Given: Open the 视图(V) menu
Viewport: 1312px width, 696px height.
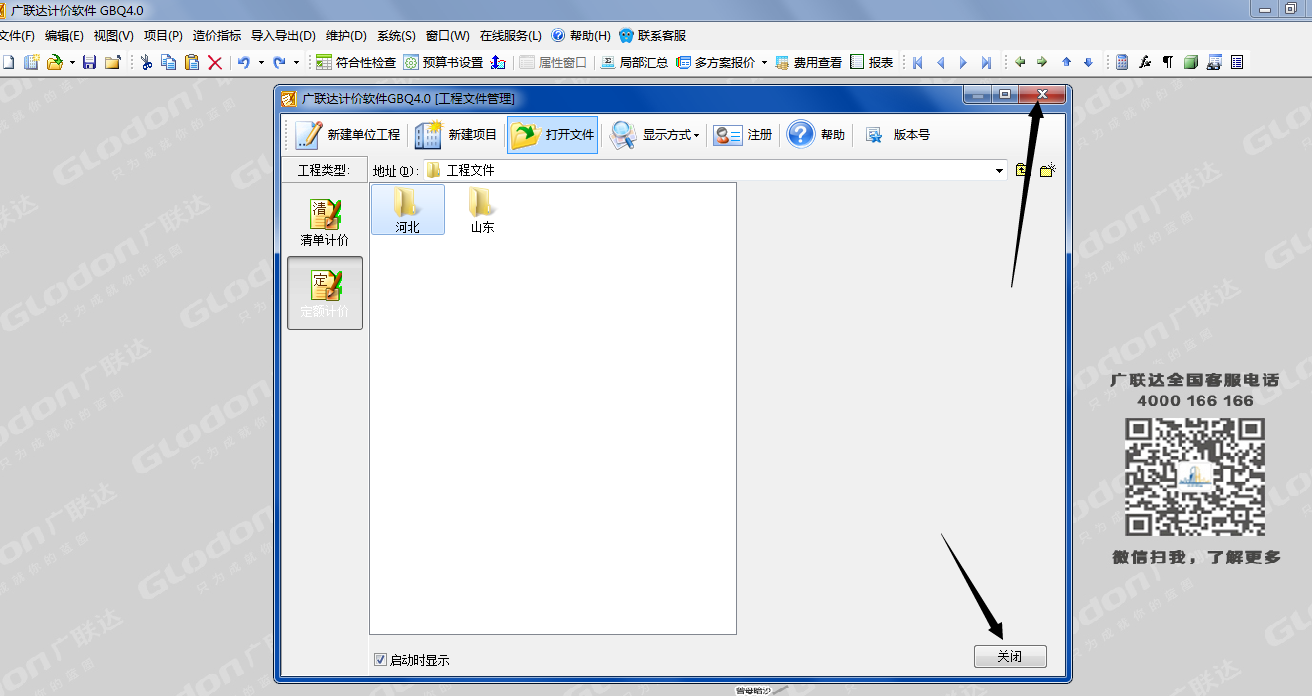Looking at the screenshot, I should click(113, 36).
